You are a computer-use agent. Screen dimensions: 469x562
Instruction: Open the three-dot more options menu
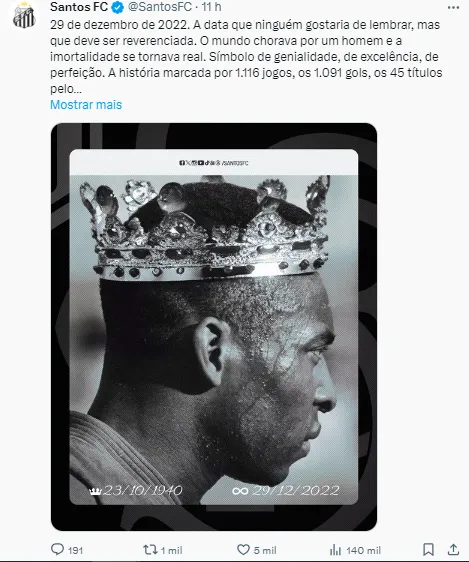click(x=454, y=8)
